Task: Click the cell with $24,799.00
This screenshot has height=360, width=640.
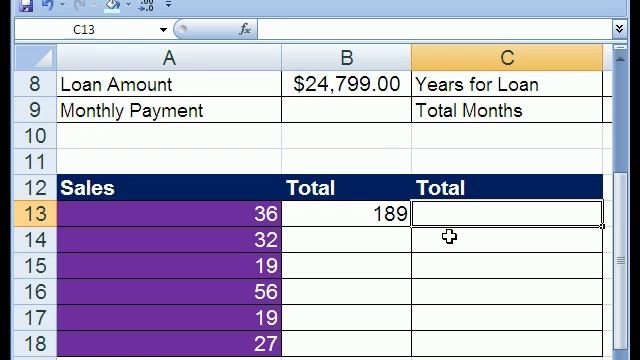Action: [x=347, y=84]
